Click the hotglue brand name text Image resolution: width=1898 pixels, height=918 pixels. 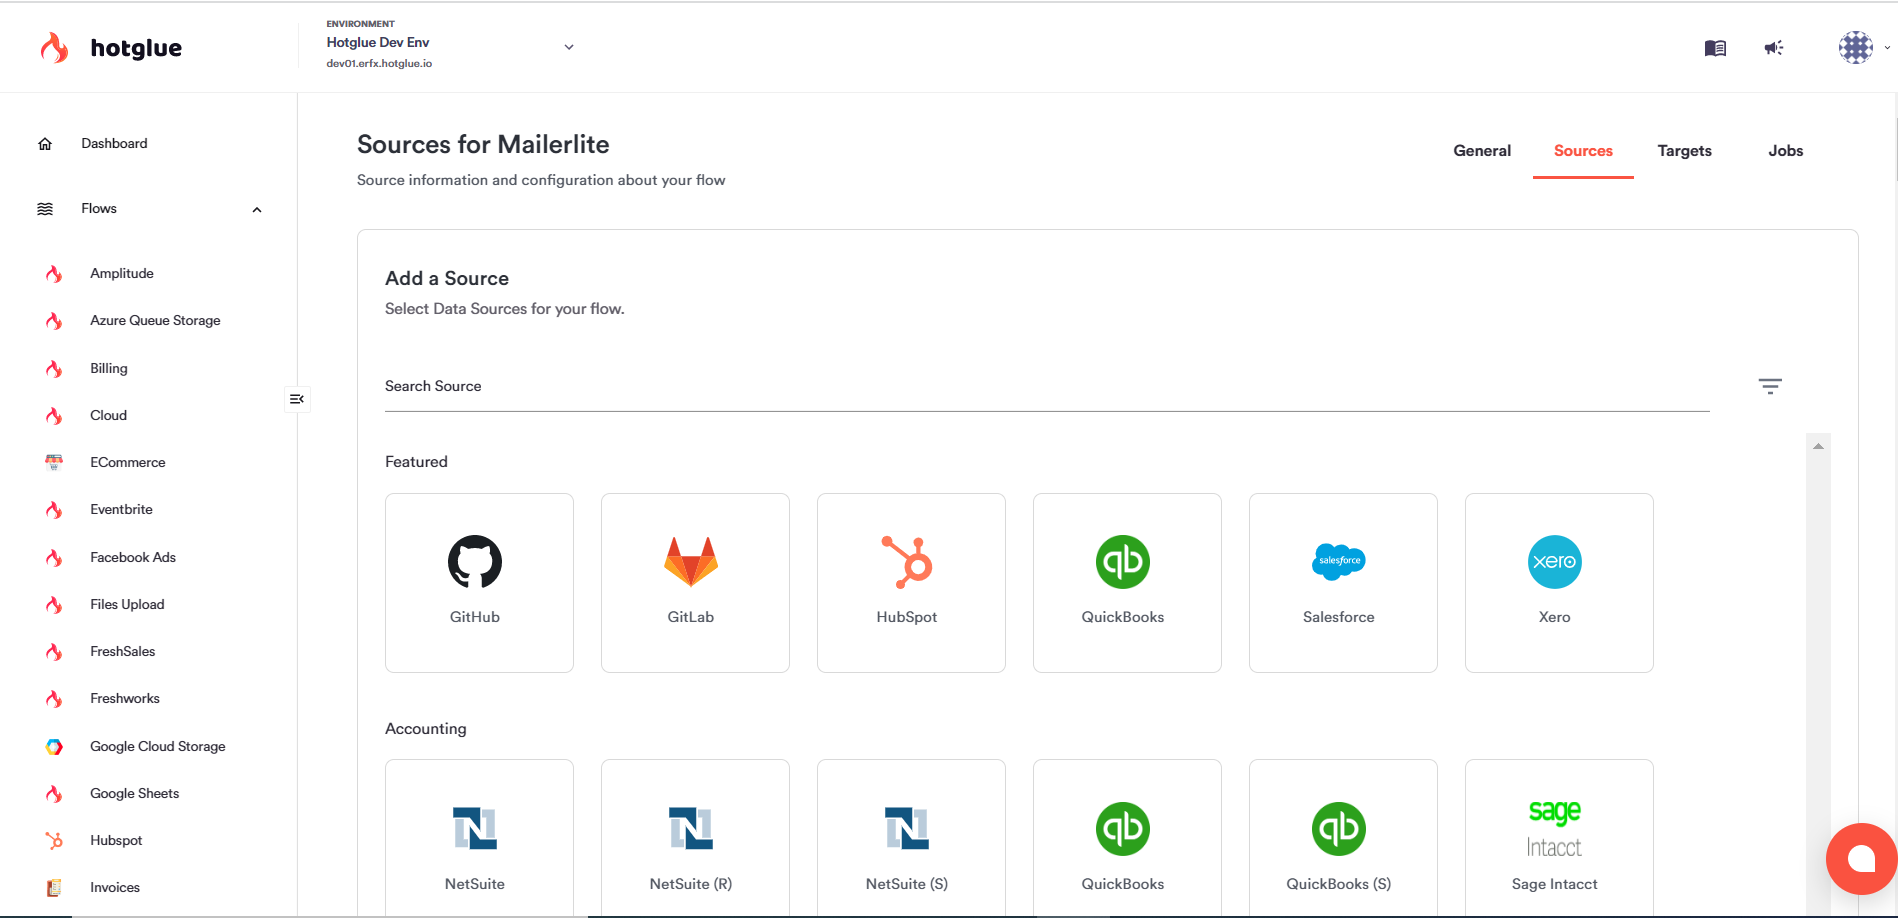click(x=136, y=48)
